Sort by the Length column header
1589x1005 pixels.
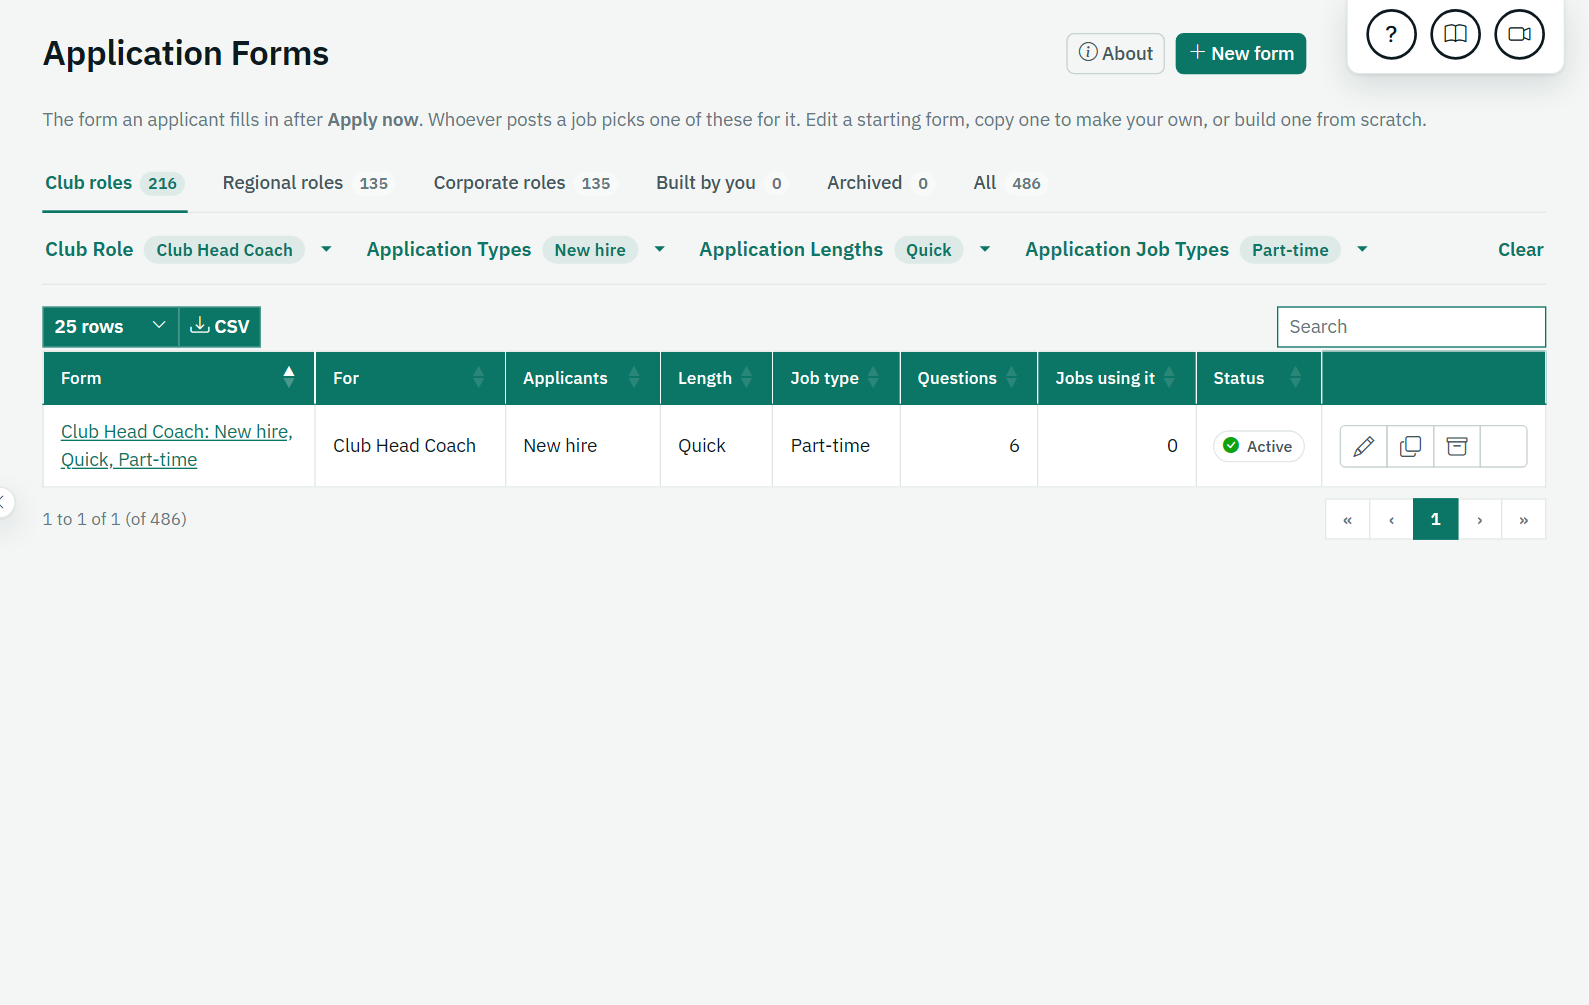click(x=716, y=378)
